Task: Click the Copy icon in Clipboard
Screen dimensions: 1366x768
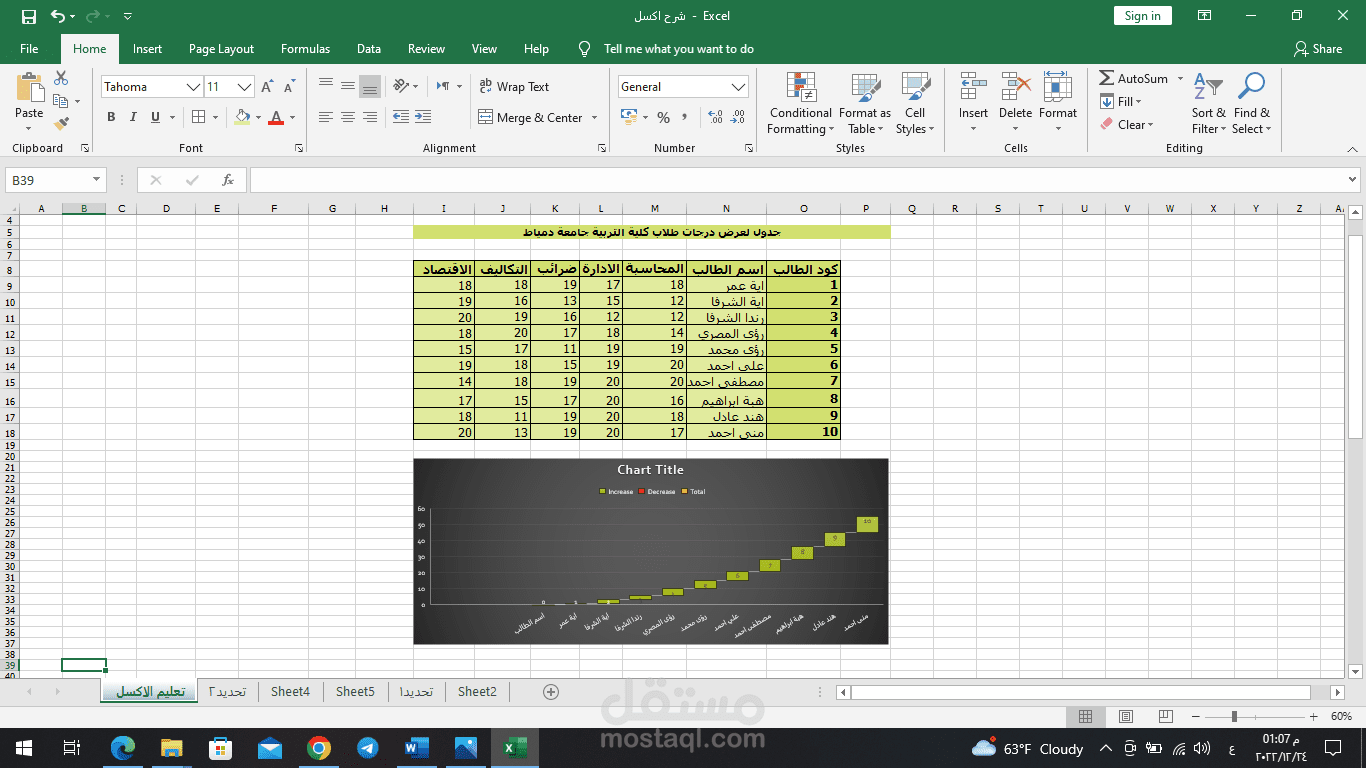Action: 60,101
